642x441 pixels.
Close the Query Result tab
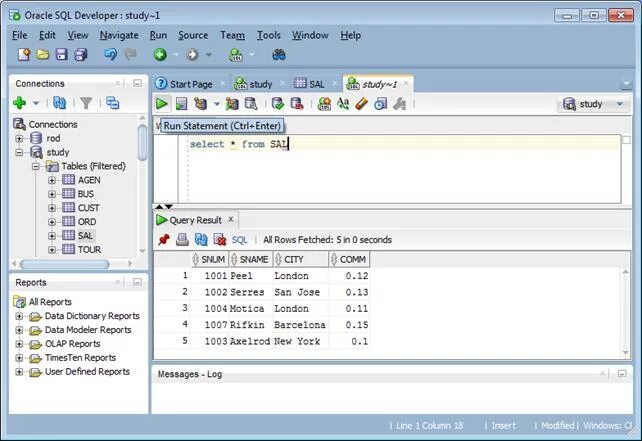231,219
